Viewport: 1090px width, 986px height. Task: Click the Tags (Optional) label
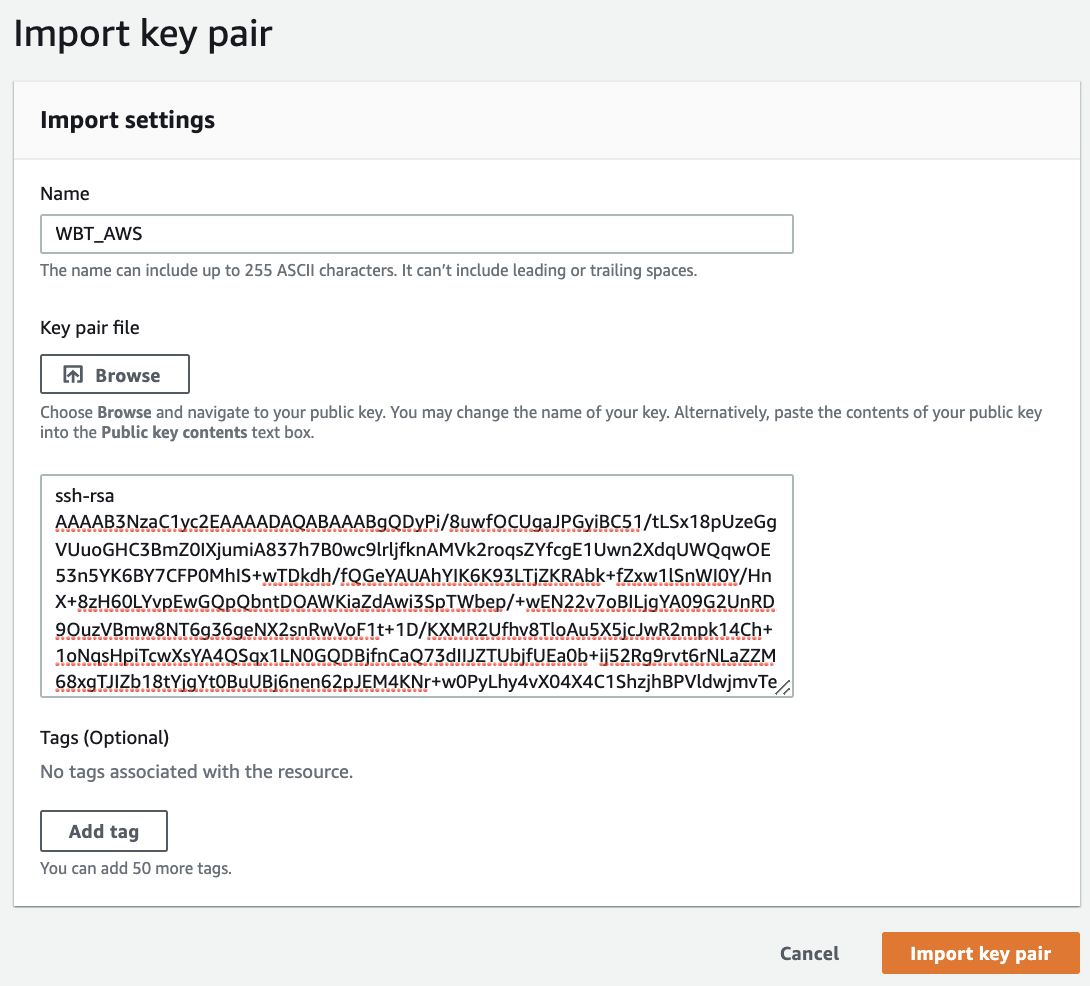point(104,738)
